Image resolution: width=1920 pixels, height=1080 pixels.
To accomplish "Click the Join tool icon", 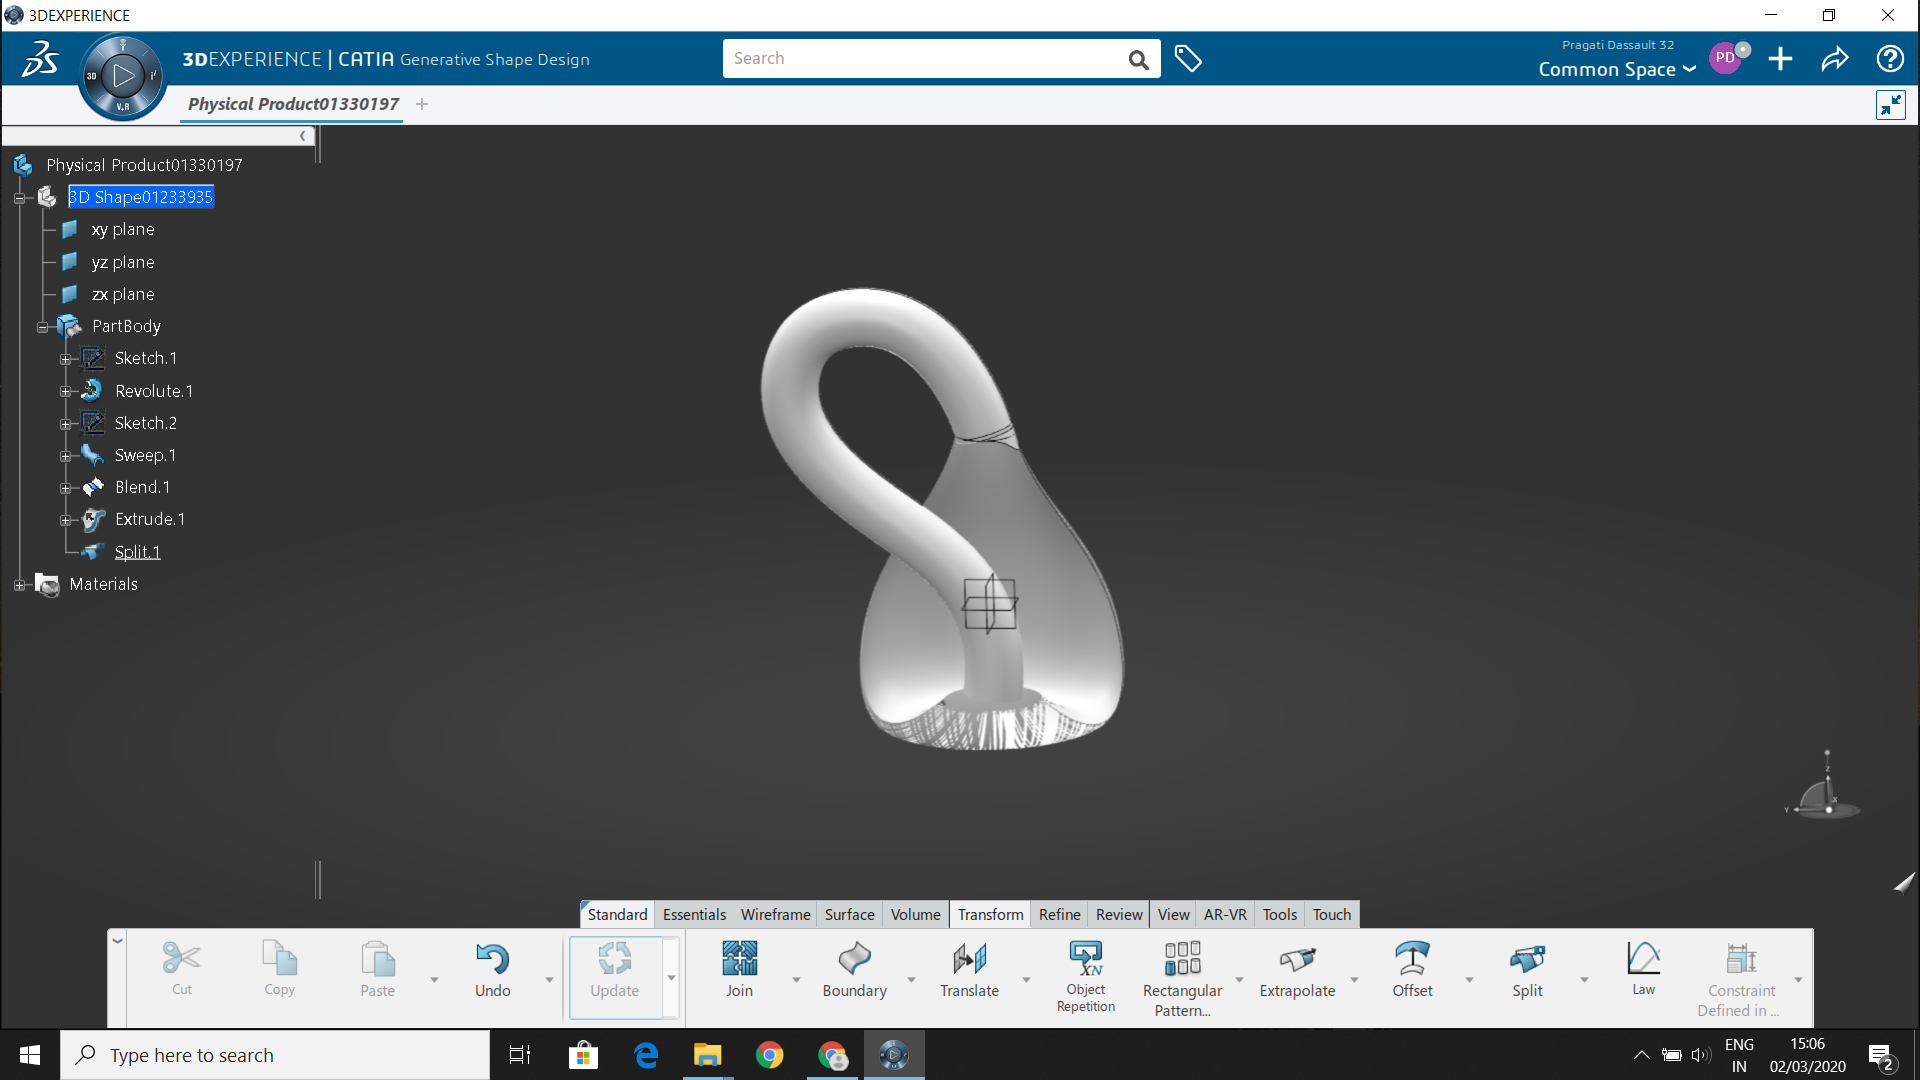I will pyautogui.click(x=739, y=959).
